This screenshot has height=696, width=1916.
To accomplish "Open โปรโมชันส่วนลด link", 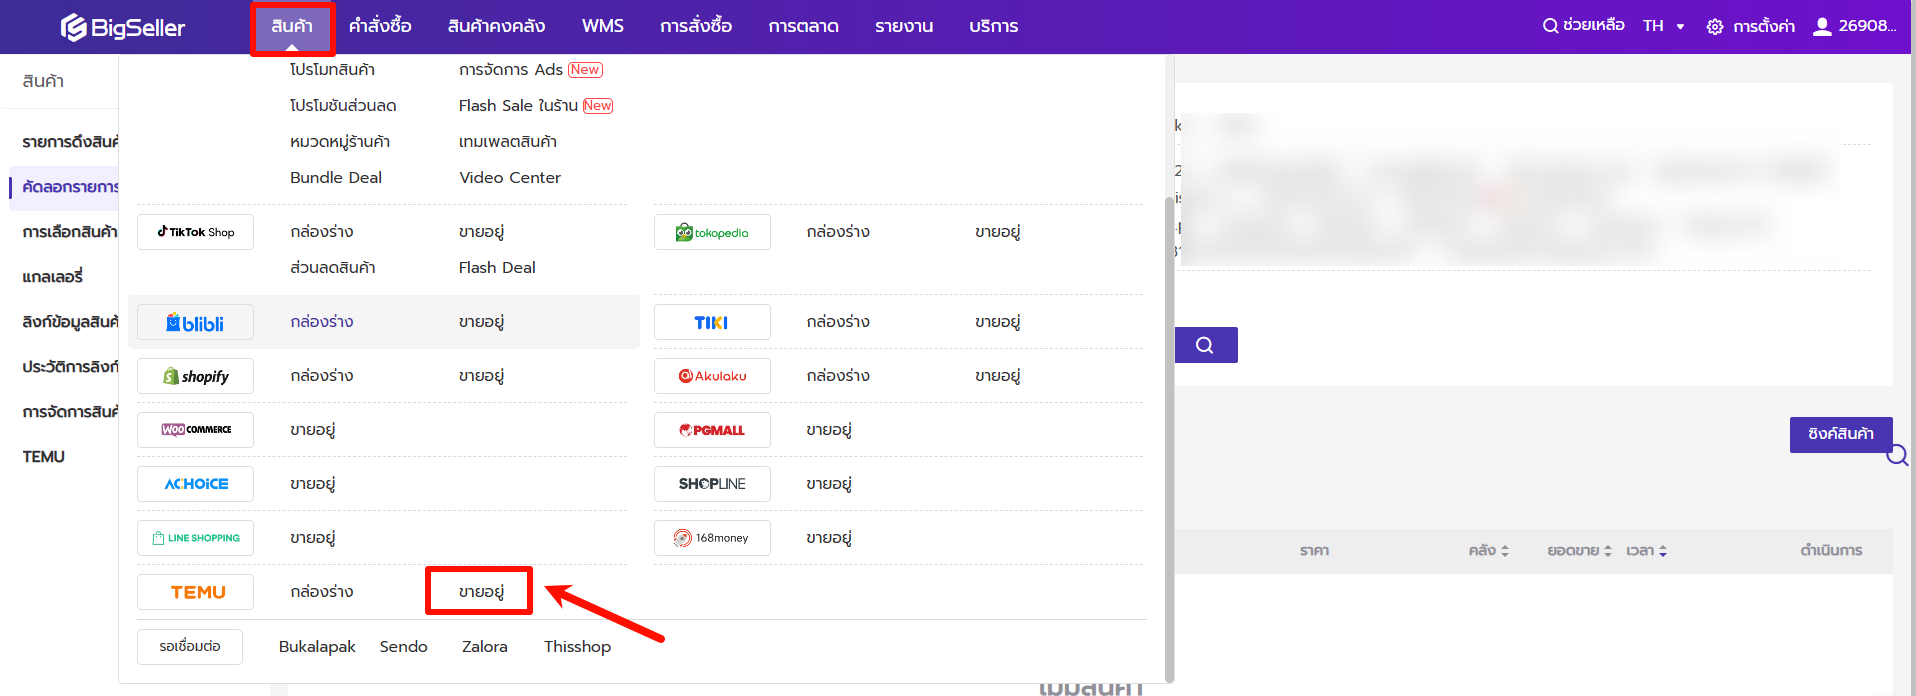I will 343,106.
